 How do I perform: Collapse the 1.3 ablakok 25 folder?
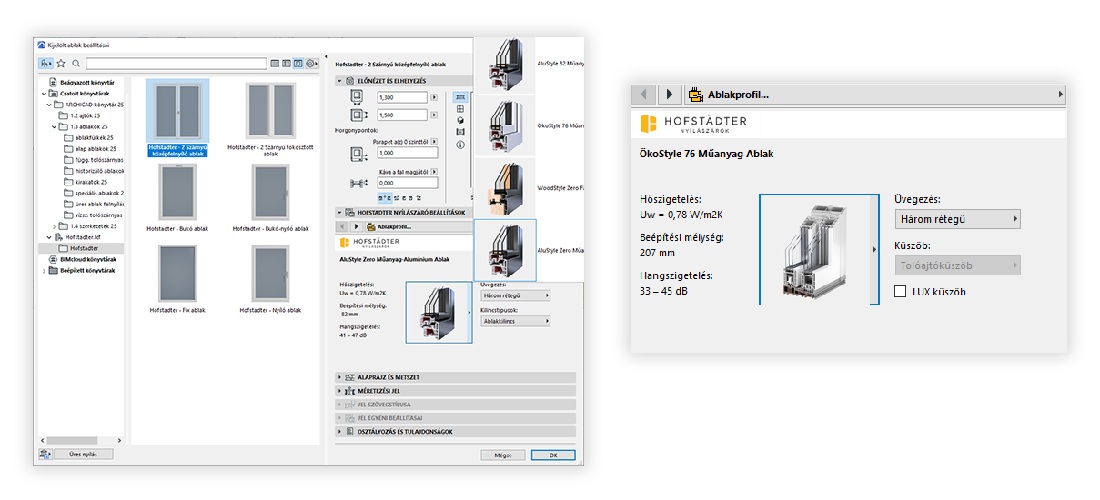[55, 127]
